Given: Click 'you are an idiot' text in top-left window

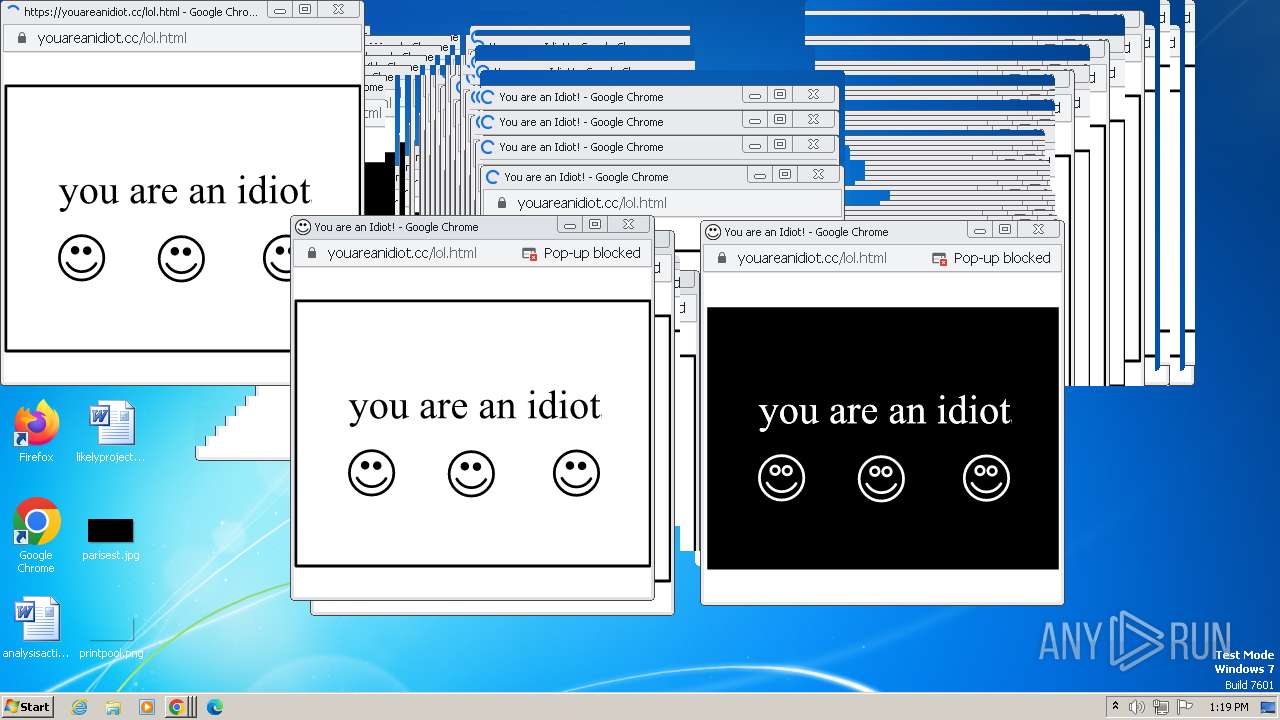Looking at the screenshot, I should 185,190.
